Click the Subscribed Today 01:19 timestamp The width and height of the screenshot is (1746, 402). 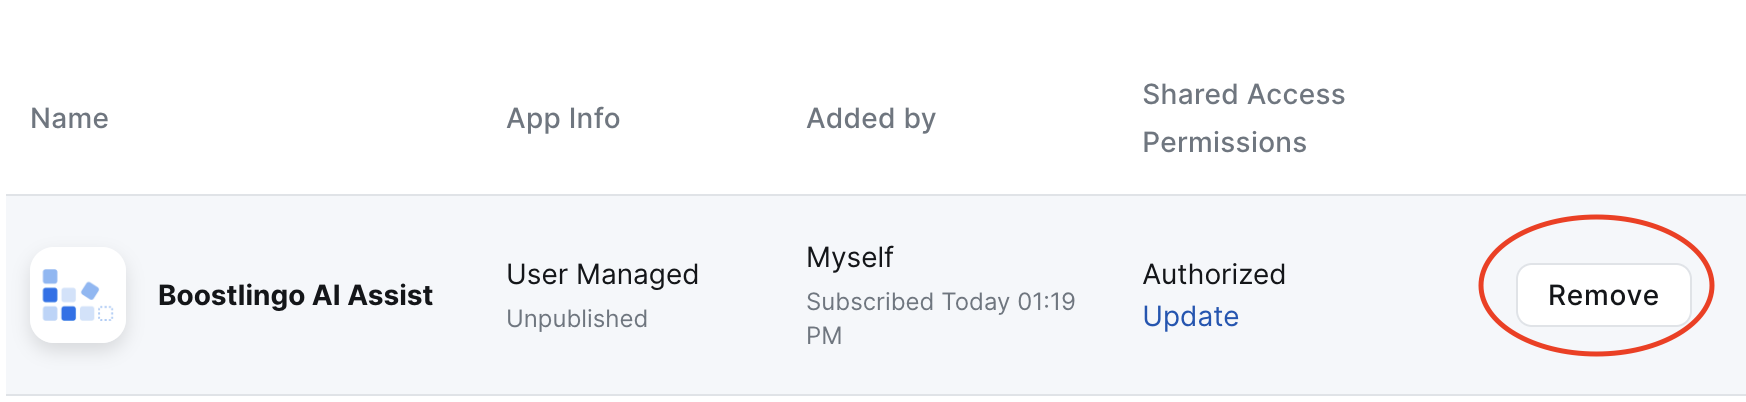(x=940, y=301)
